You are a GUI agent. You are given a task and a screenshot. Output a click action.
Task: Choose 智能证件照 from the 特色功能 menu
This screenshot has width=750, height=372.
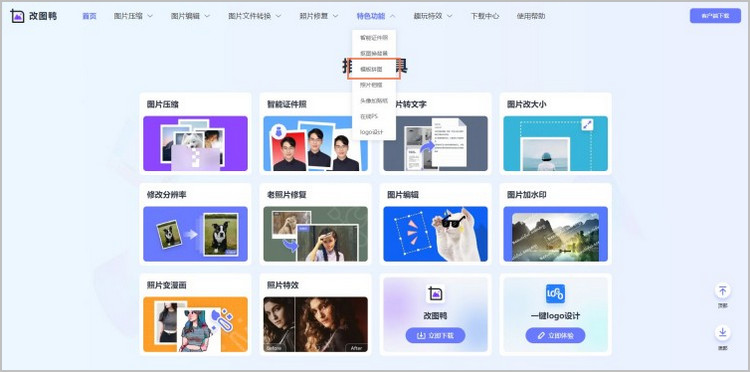click(374, 37)
